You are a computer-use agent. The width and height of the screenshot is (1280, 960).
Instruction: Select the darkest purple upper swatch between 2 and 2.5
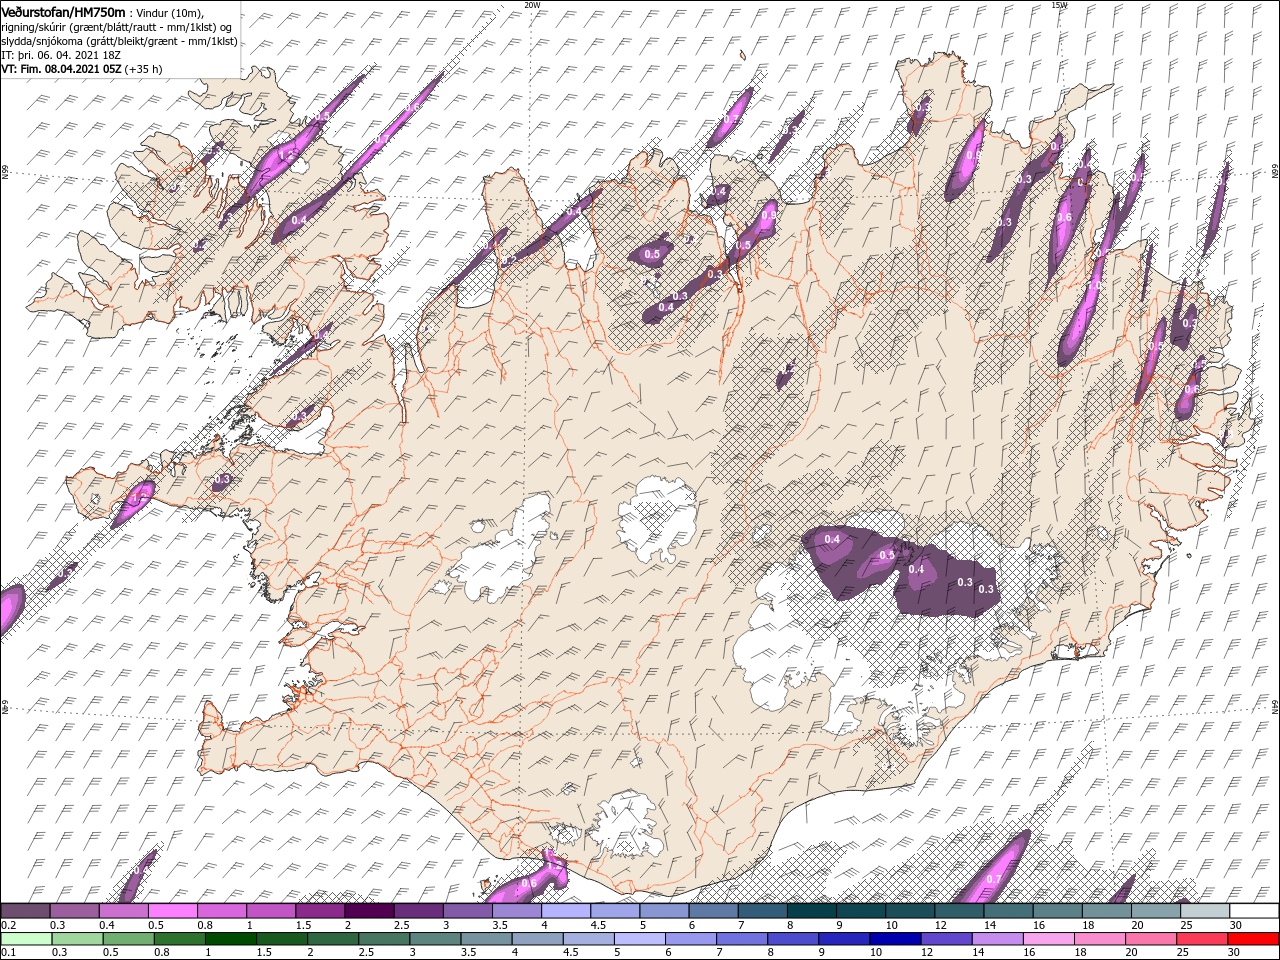369,911
